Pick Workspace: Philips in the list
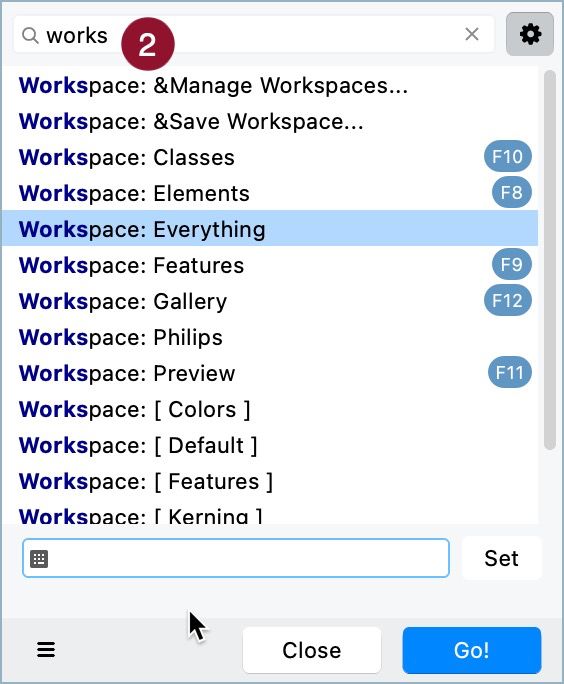The image size is (564, 684). [270, 337]
